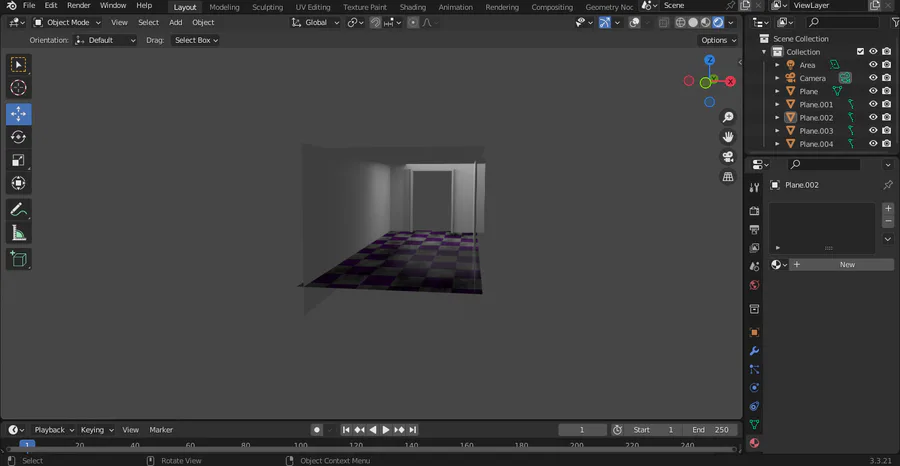Open the World properties tab
Screen dimensions: 900x466
[754, 285]
